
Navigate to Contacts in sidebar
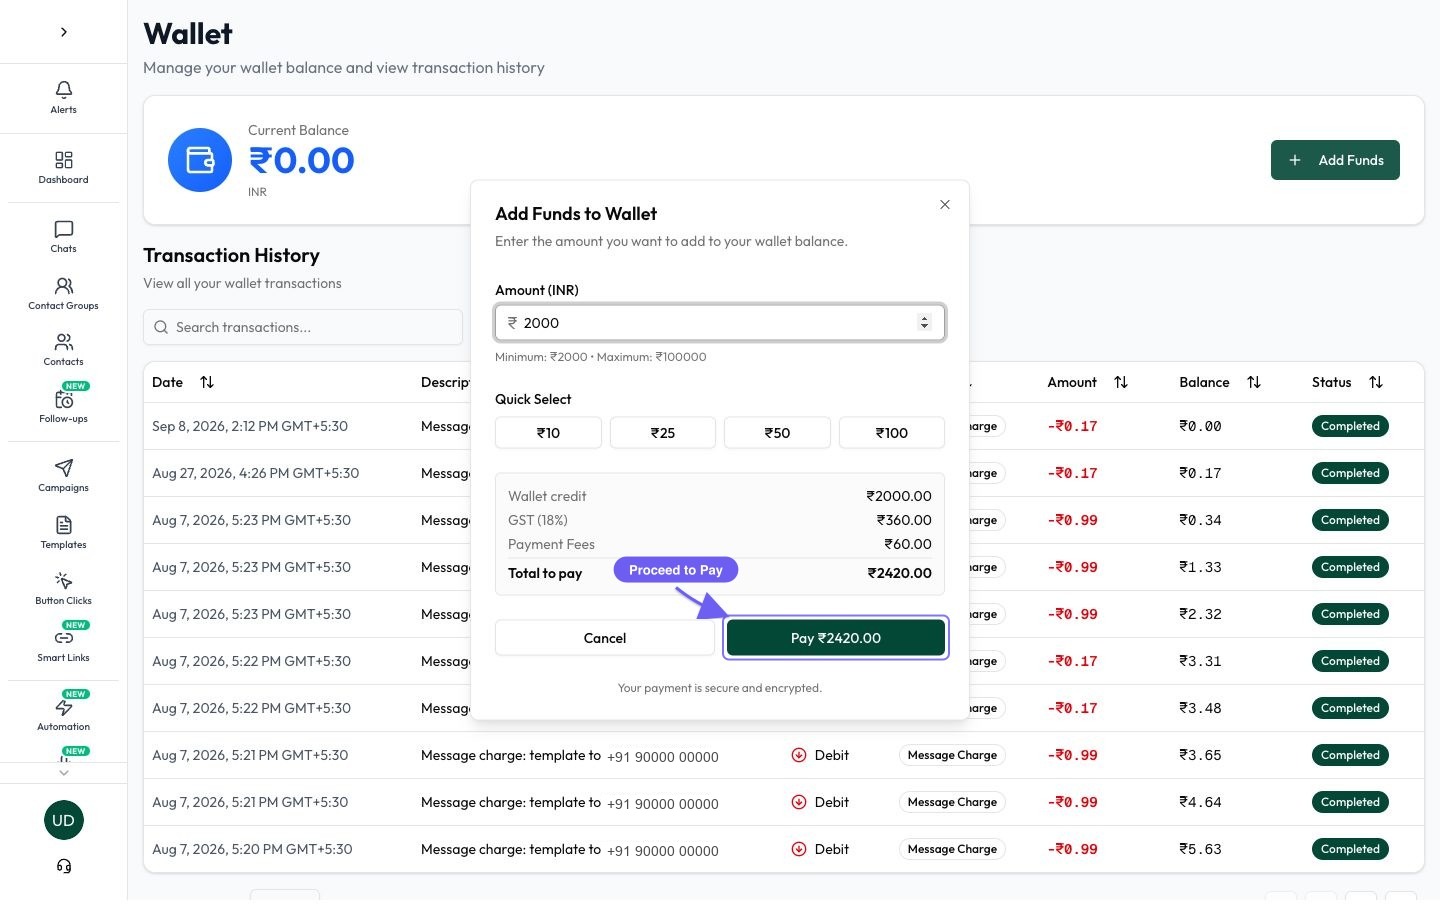63,350
